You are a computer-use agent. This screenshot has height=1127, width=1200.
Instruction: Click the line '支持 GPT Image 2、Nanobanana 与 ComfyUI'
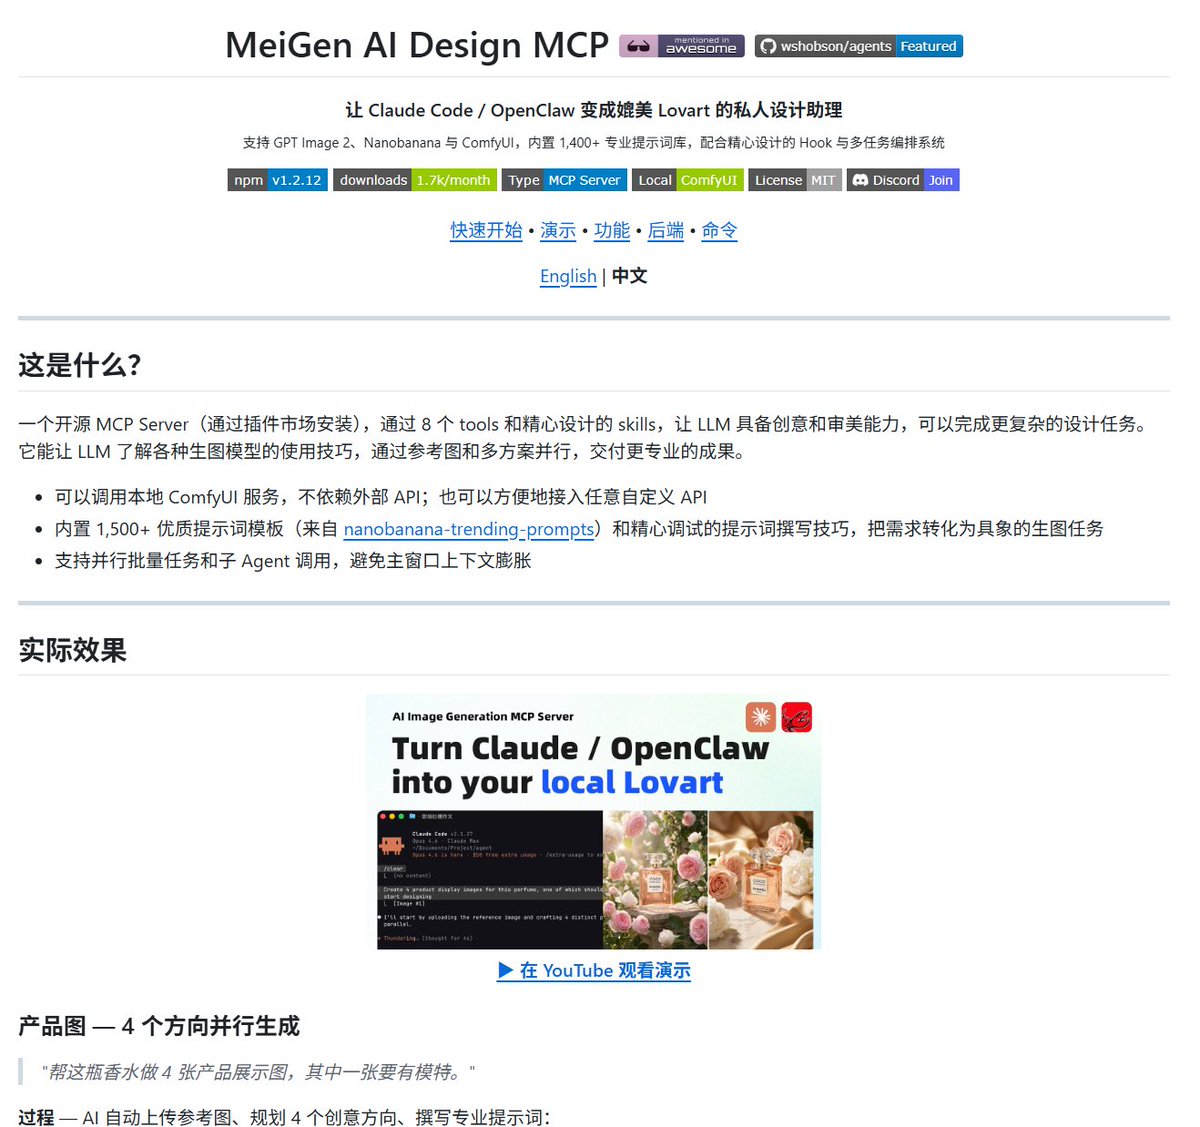point(594,143)
